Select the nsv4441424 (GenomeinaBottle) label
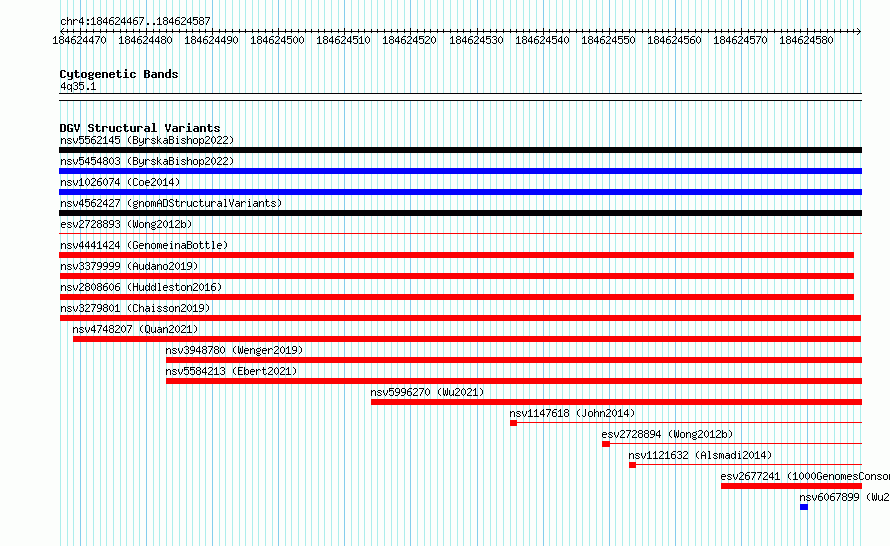The image size is (890, 546). coord(144,245)
